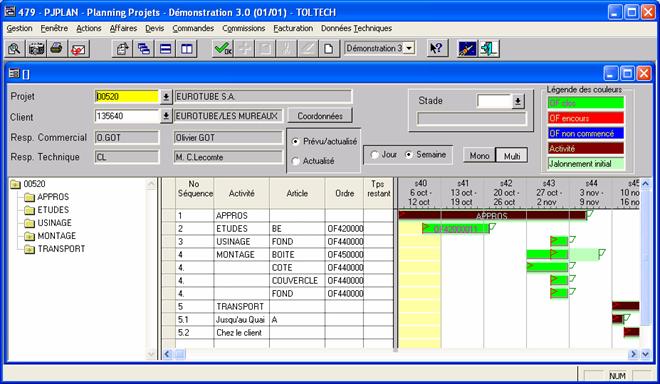660x384 pixels.
Task: Click the green checkmark OK icon
Action: [x=223, y=49]
